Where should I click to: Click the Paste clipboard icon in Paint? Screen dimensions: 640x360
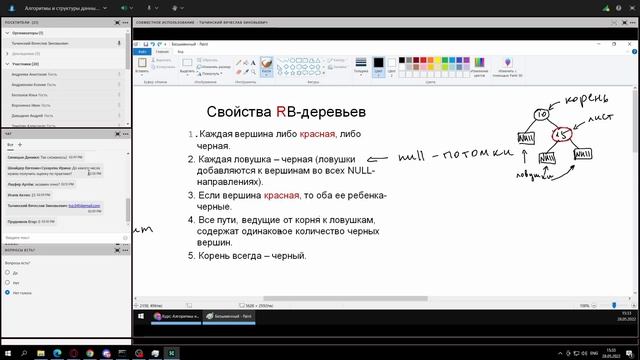(142, 63)
